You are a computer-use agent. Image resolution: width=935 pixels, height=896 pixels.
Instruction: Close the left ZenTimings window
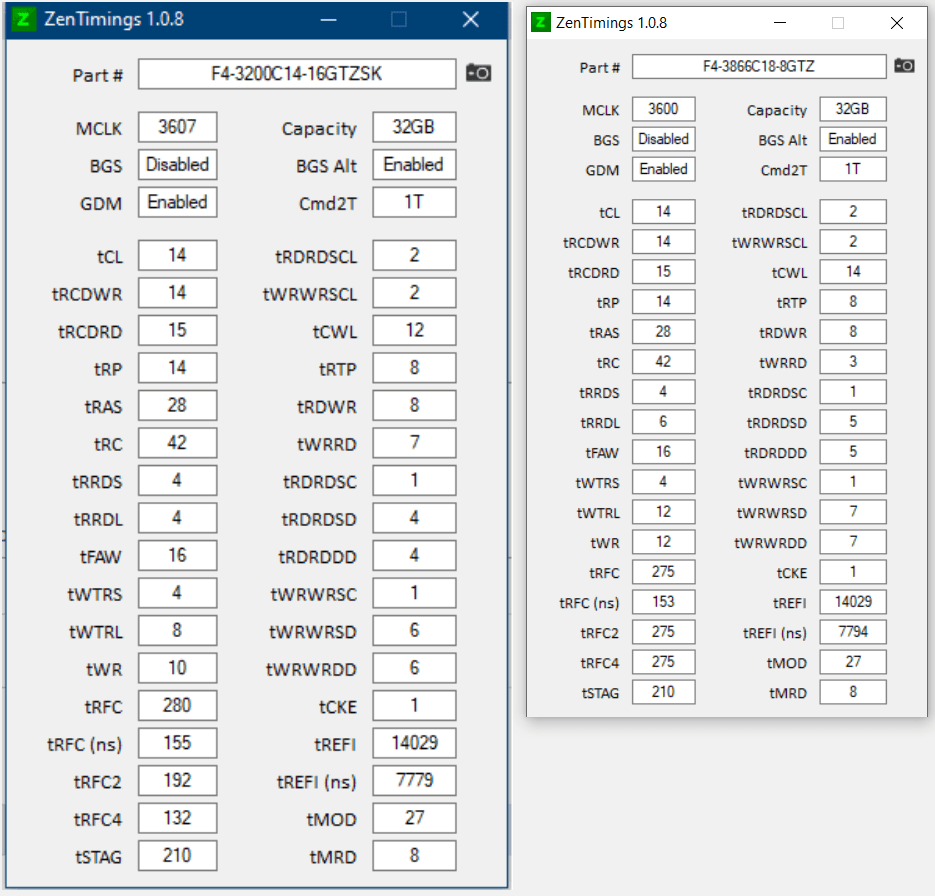click(x=470, y=20)
